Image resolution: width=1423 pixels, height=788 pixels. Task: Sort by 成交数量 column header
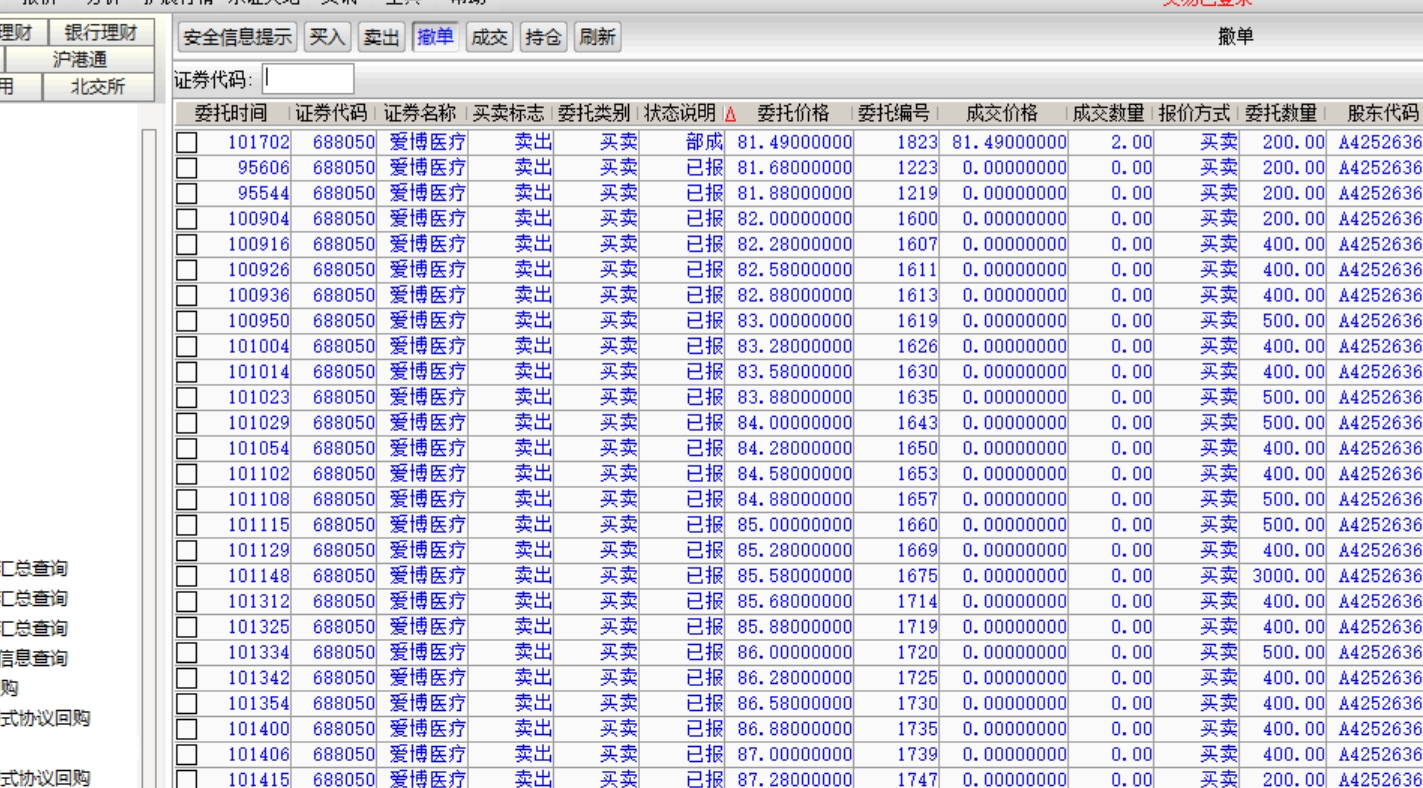(x=1110, y=114)
